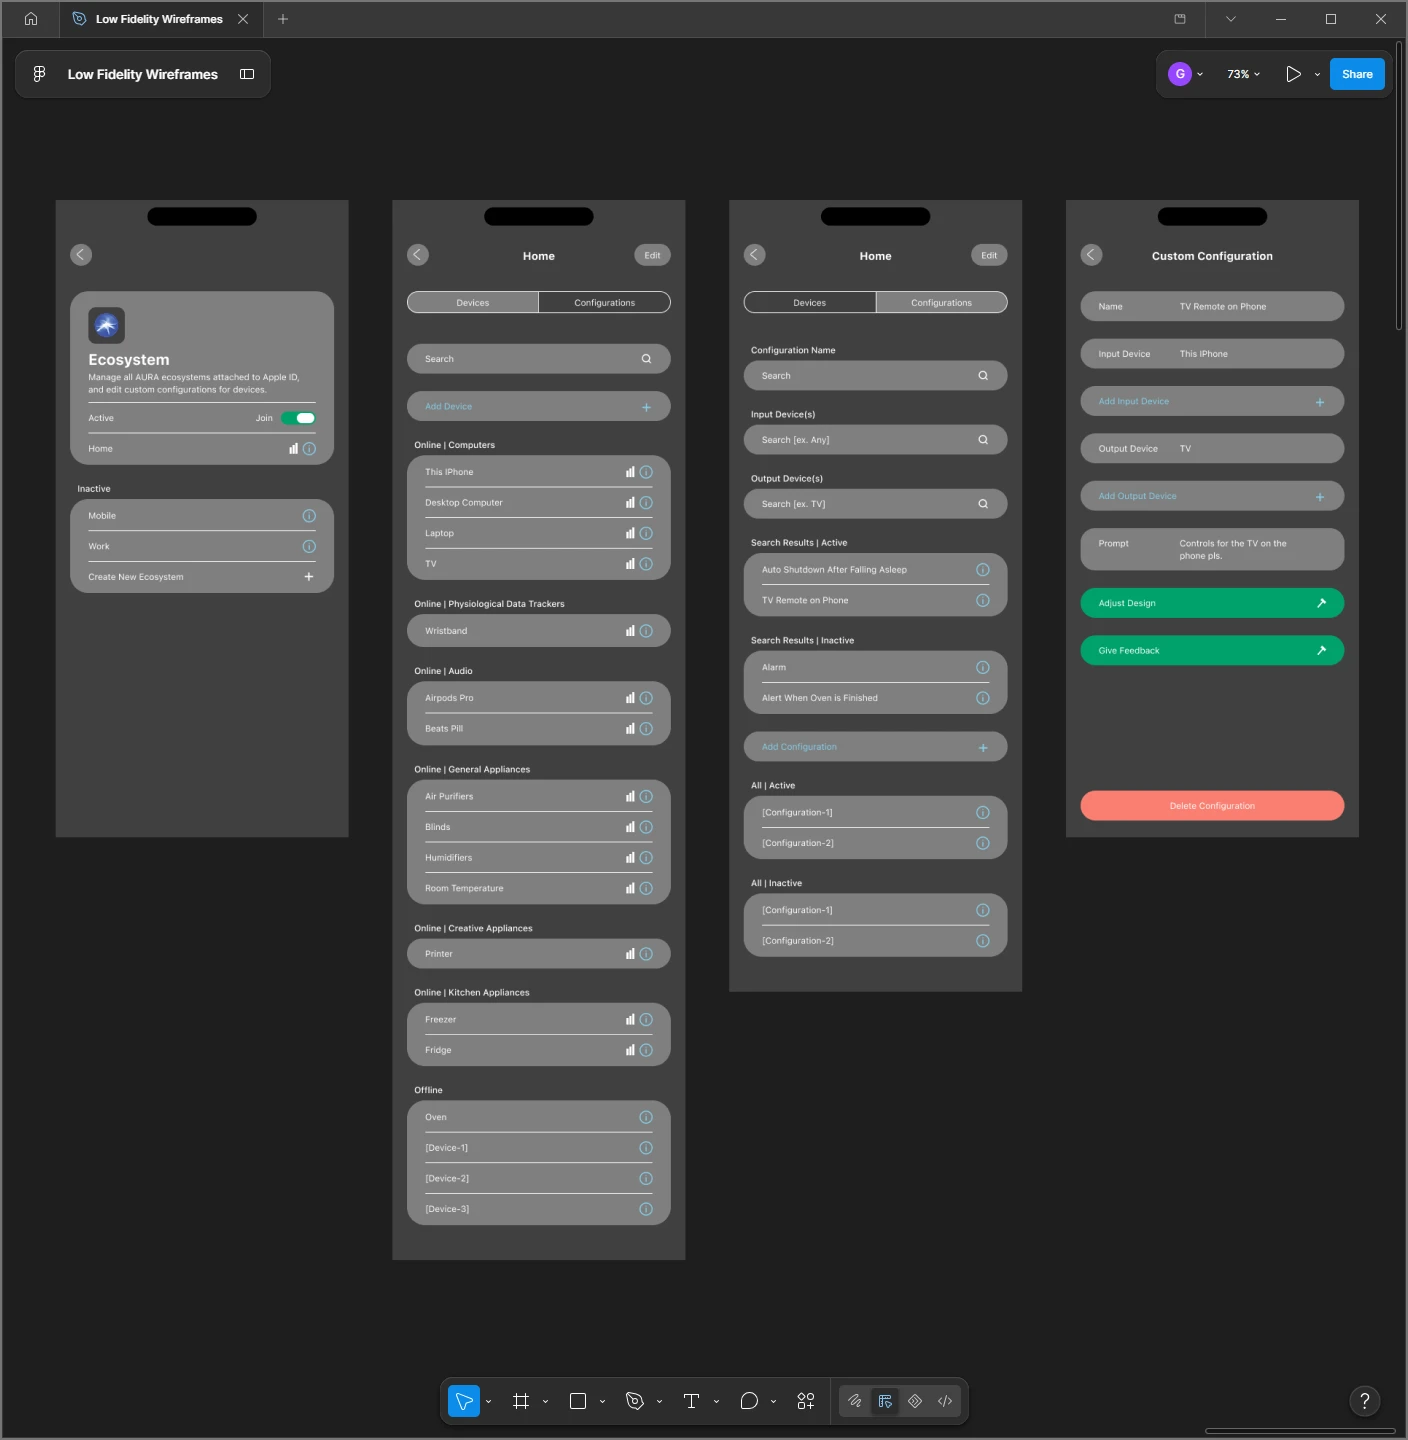Screen dimensions: 1408x1440
Task: Expand Frame tool options chevron
Action: click(545, 1402)
